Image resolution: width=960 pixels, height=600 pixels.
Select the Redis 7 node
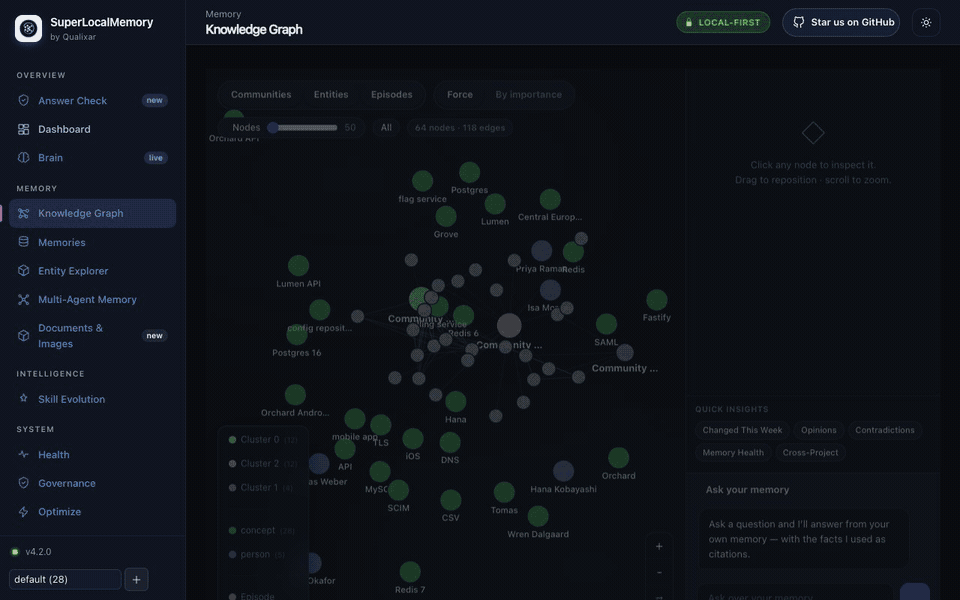[x=410, y=572]
